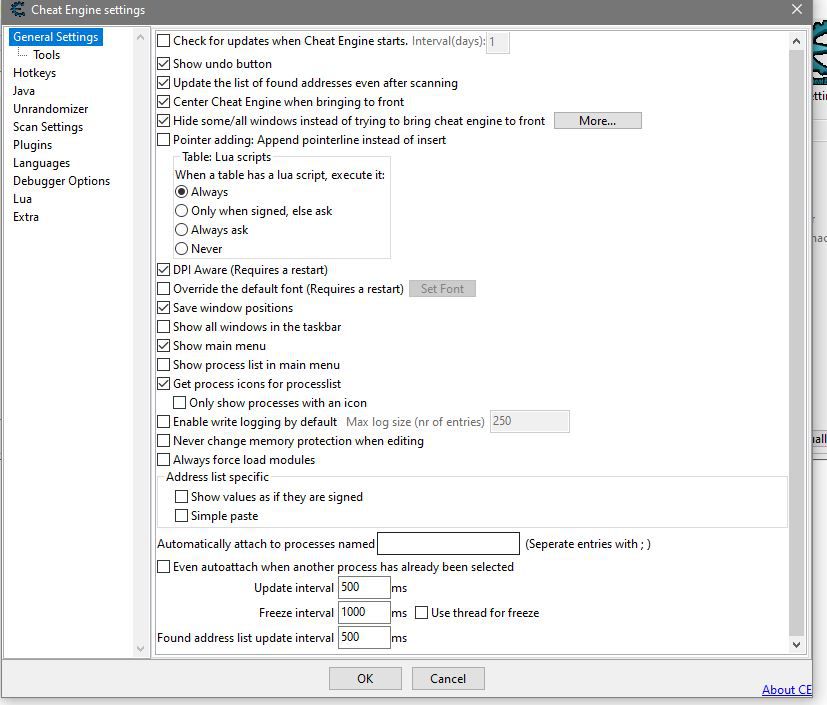Enable Always force load modules
The width and height of the screenshot is (827, 705).
click(164, 460)
